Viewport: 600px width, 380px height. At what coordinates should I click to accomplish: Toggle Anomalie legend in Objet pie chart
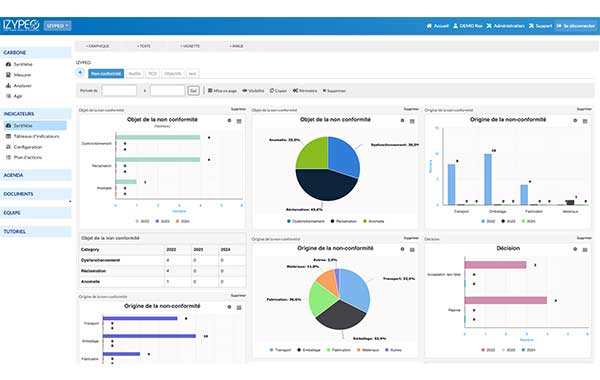[373, 221]
